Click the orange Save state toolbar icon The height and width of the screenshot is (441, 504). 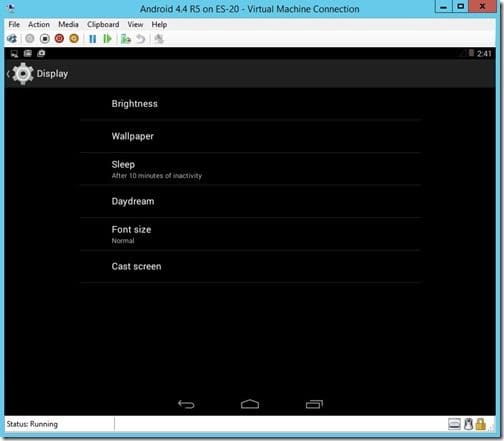point(74,39)
